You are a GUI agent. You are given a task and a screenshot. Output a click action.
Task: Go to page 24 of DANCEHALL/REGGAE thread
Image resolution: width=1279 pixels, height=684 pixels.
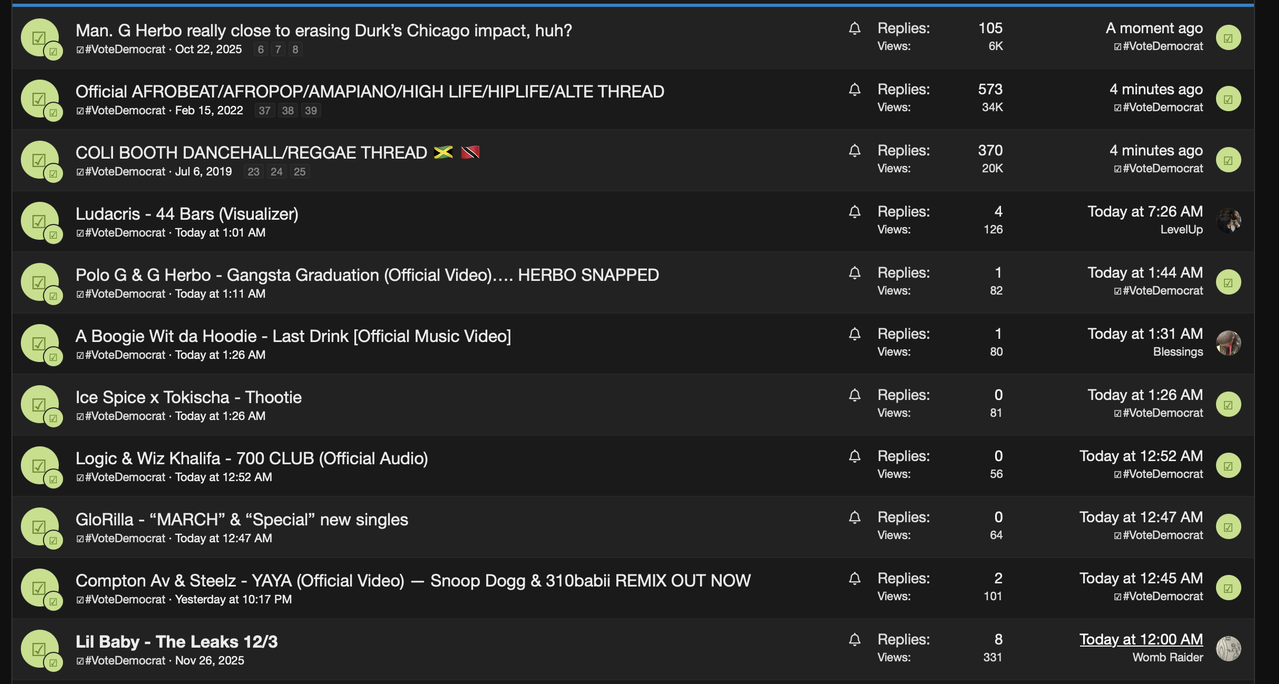click(276, 171)
